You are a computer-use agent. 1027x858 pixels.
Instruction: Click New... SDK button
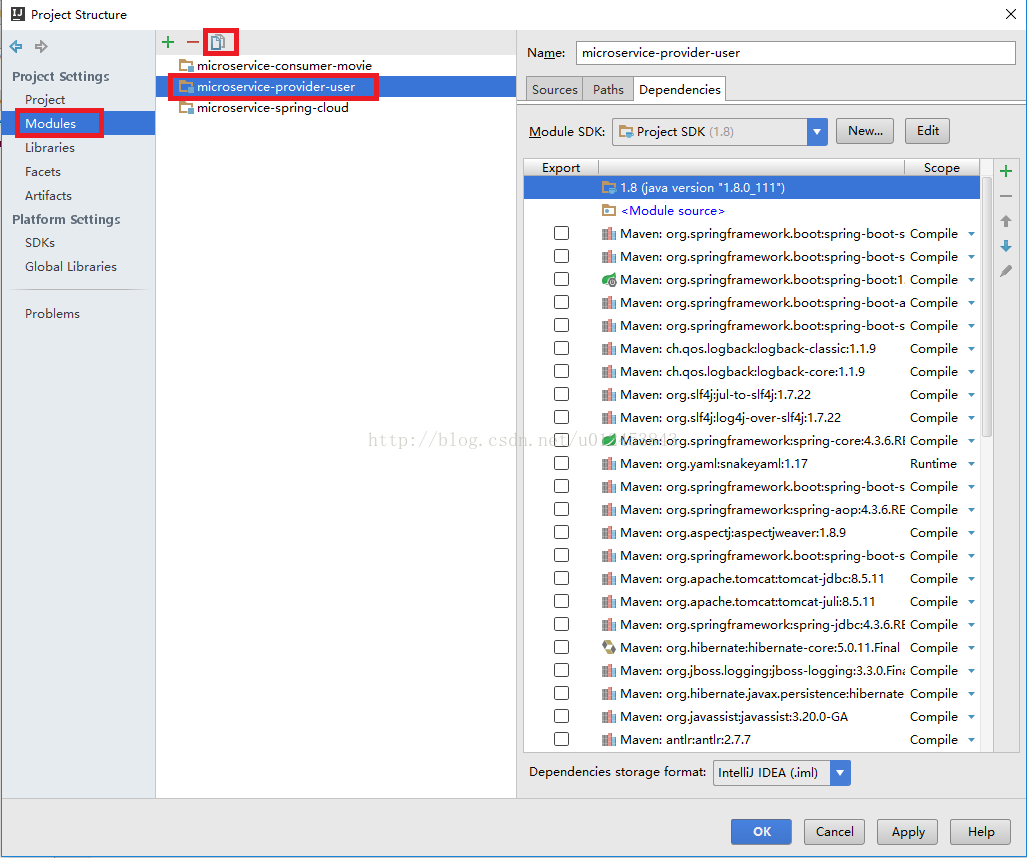click(865, 131)
